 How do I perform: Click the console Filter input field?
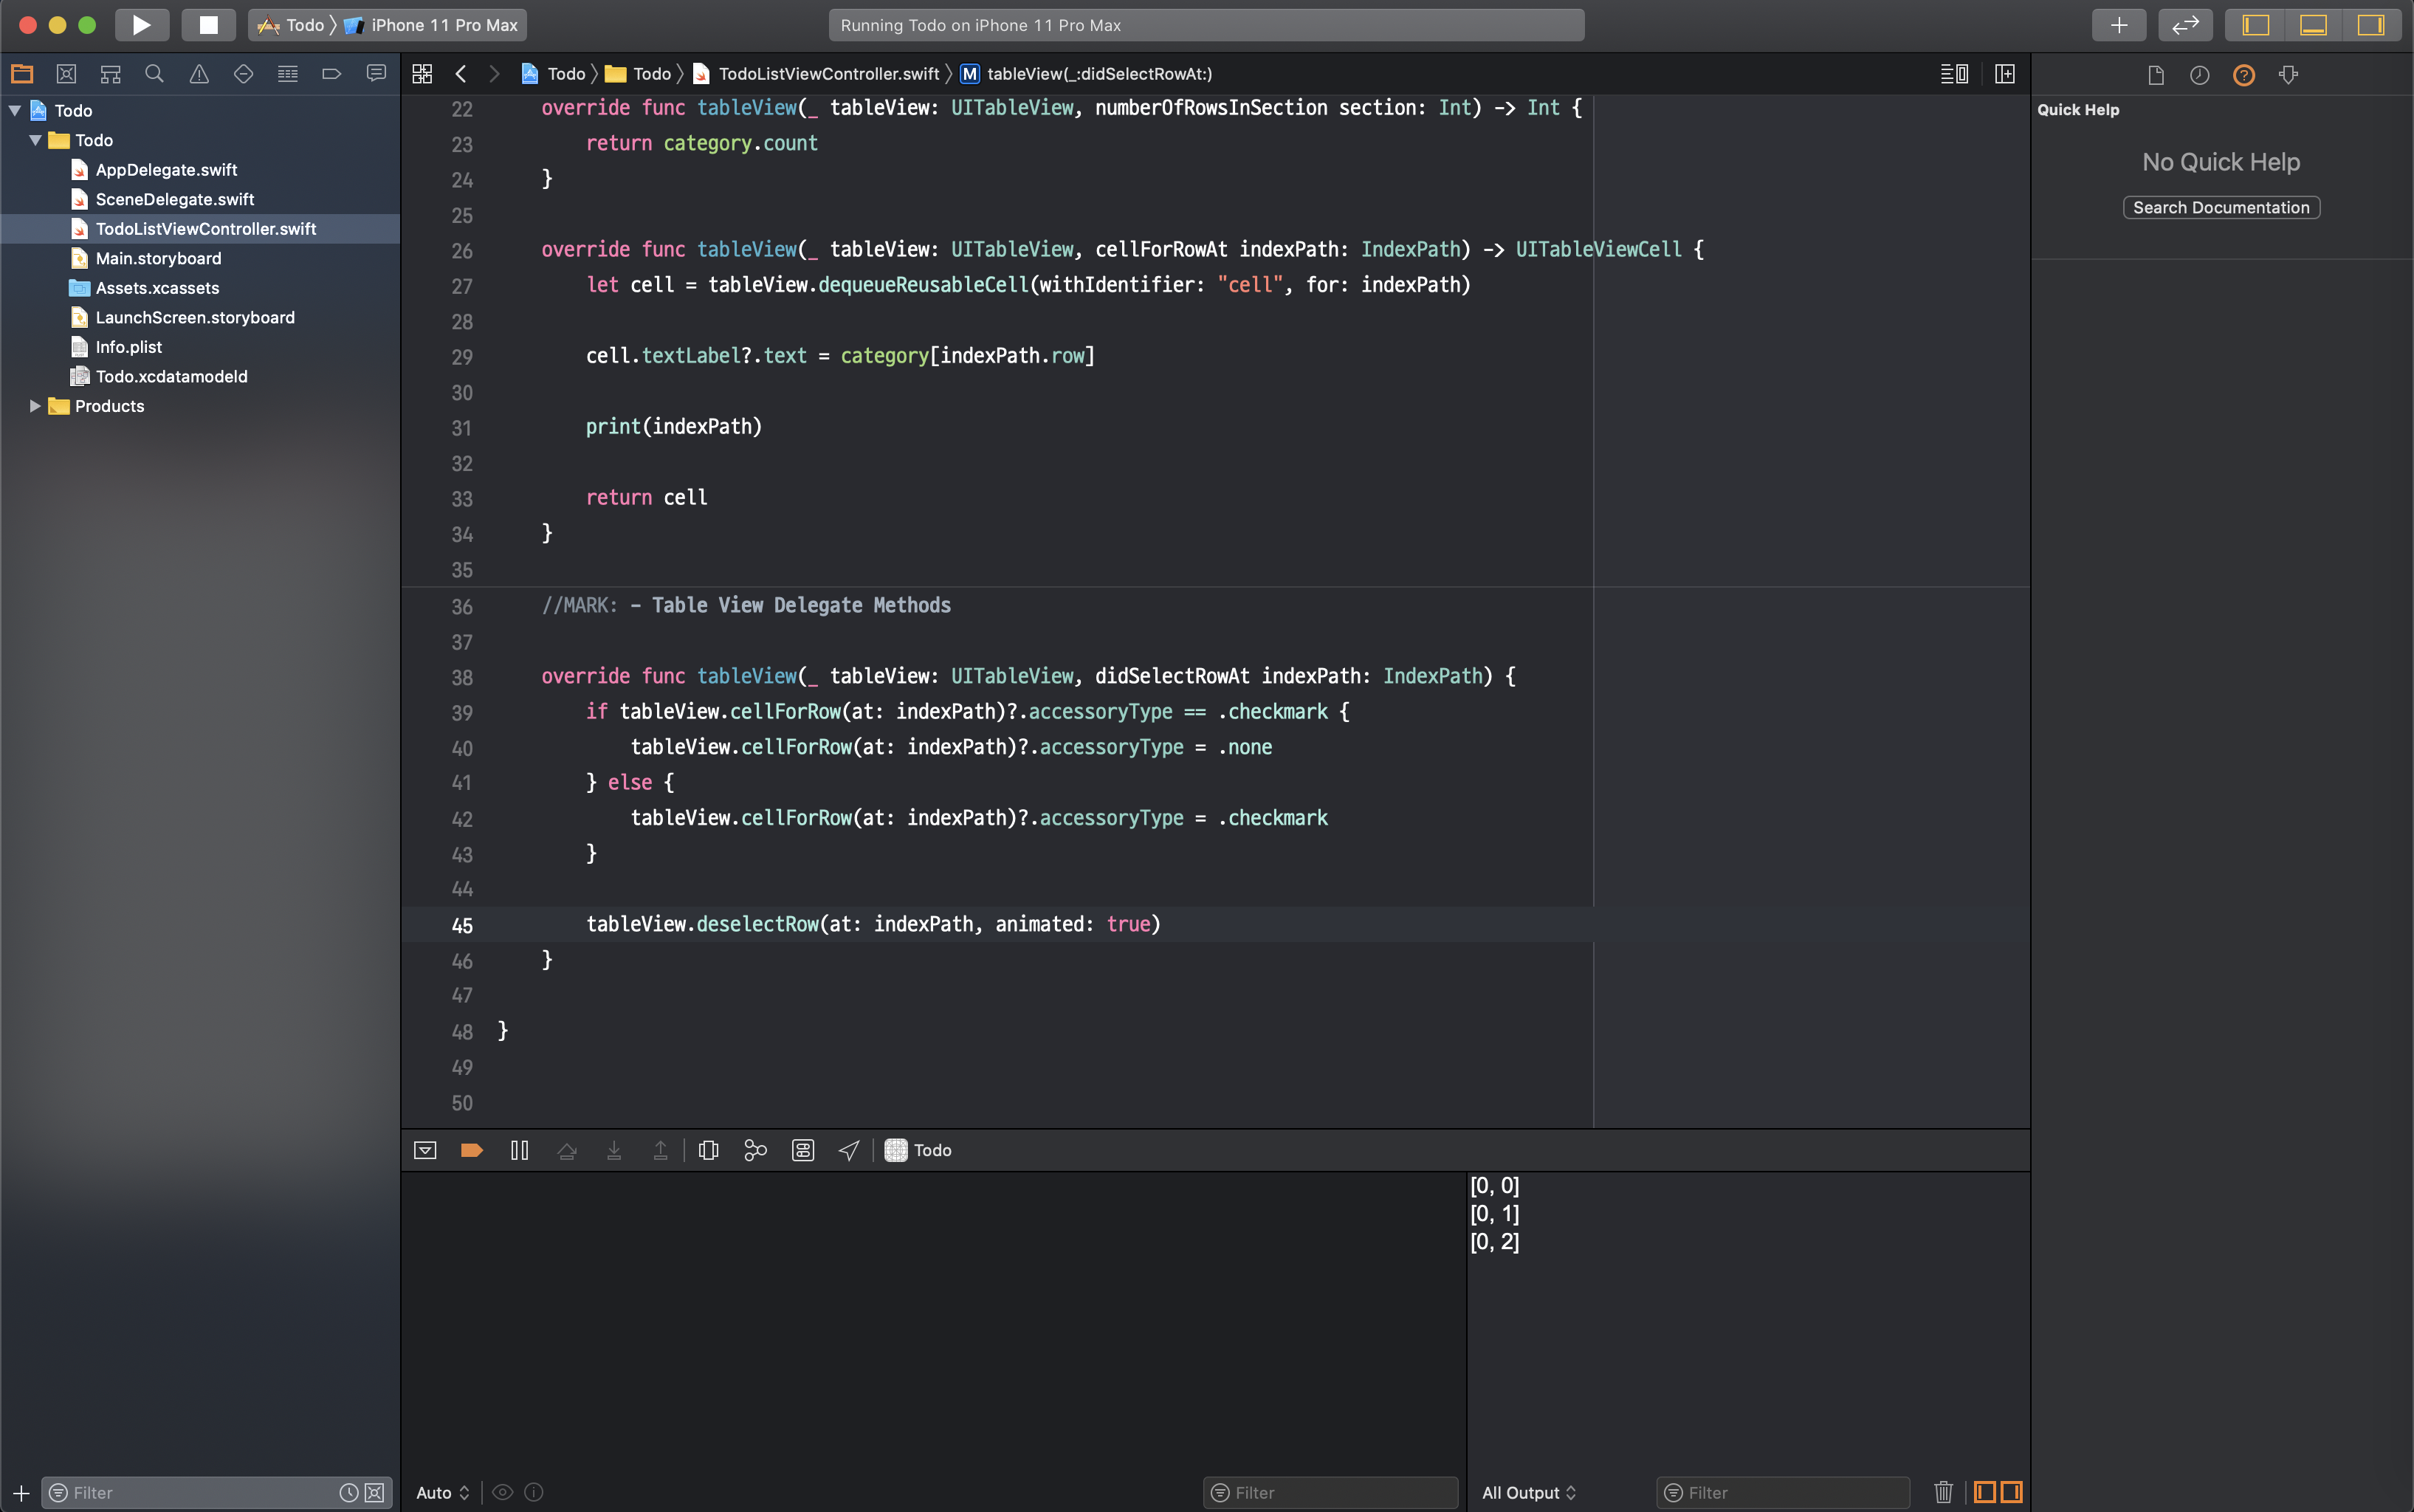pos(1790,1492)
